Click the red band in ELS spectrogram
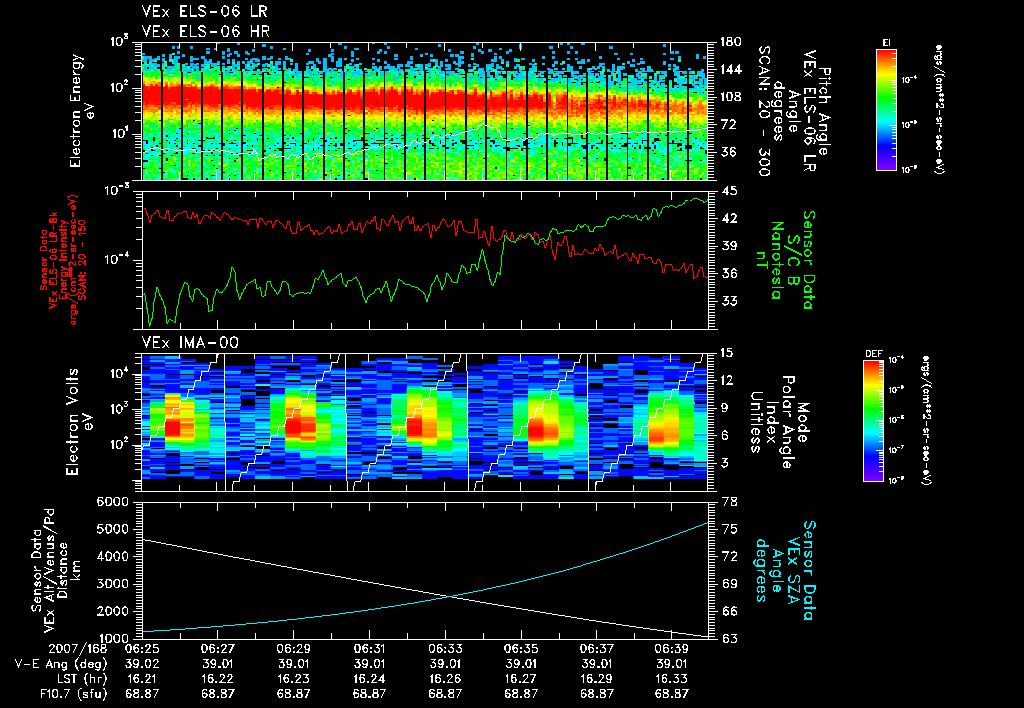 (x=424, y=98)
